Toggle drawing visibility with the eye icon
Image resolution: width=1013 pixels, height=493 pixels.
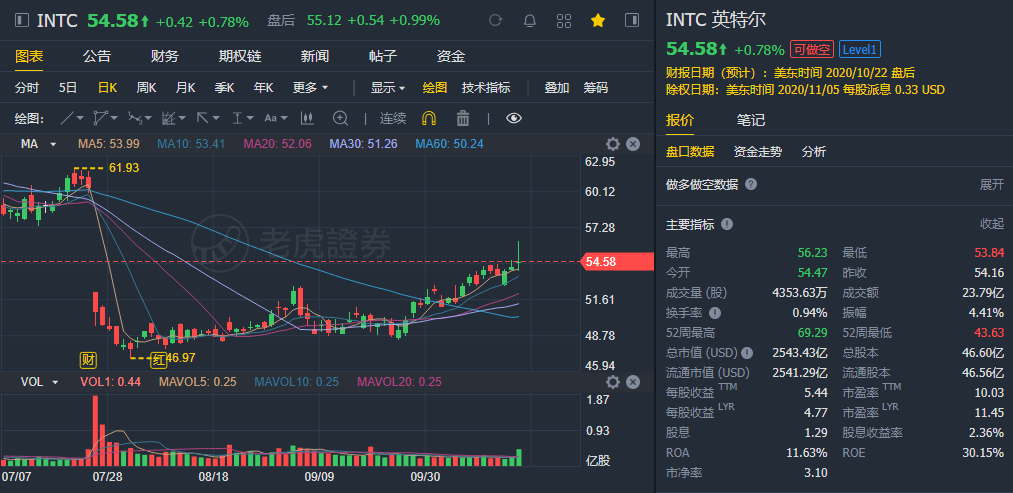point(514,118)
